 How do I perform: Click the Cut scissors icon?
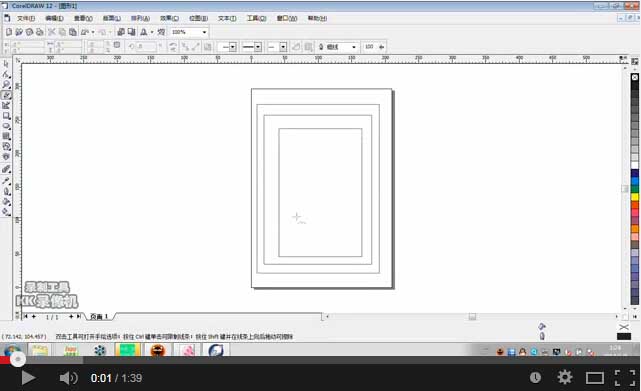point(52,32)
